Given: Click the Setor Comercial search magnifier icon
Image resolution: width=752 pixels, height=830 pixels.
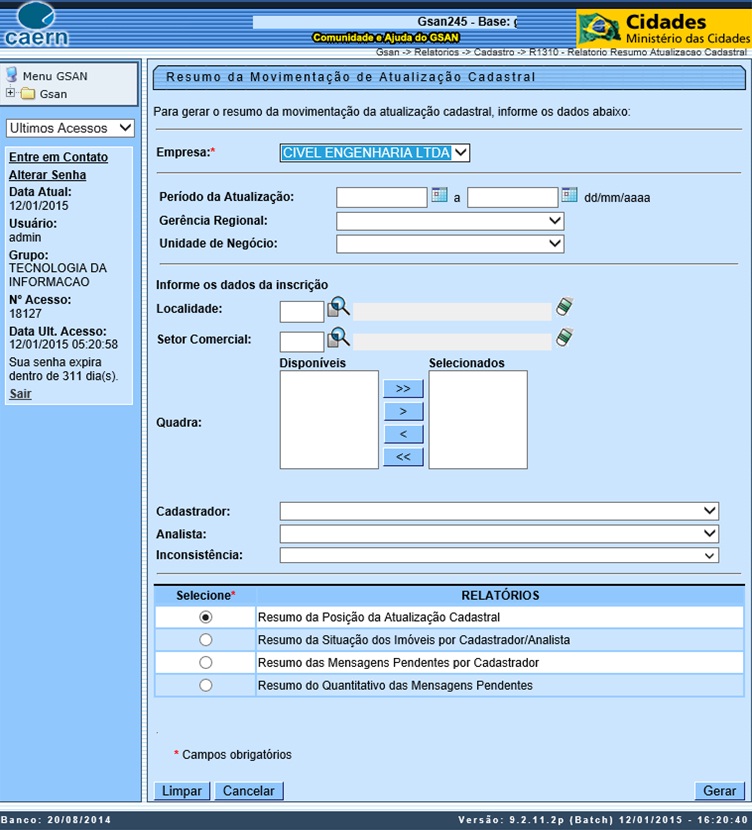Looking at the screenshot, I should [x=338, y=338].
